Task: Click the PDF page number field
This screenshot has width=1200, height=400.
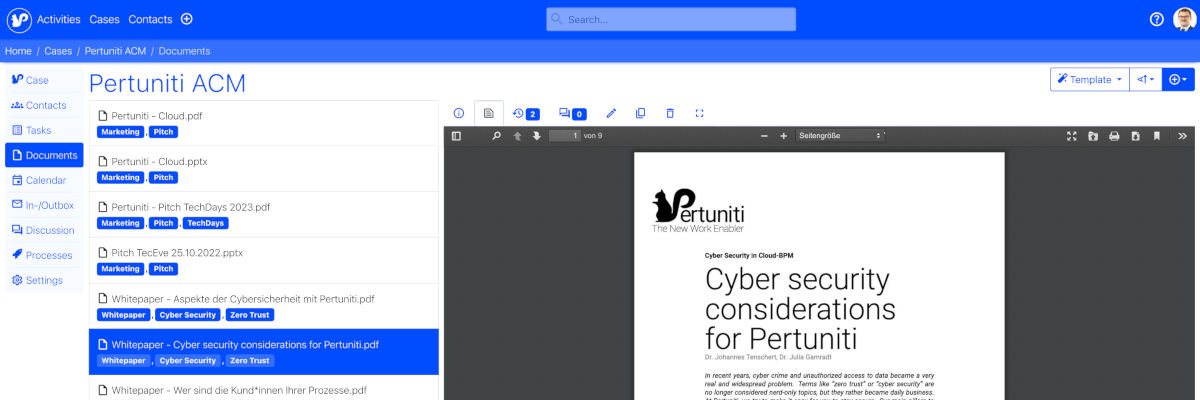Action: [565, 136]
